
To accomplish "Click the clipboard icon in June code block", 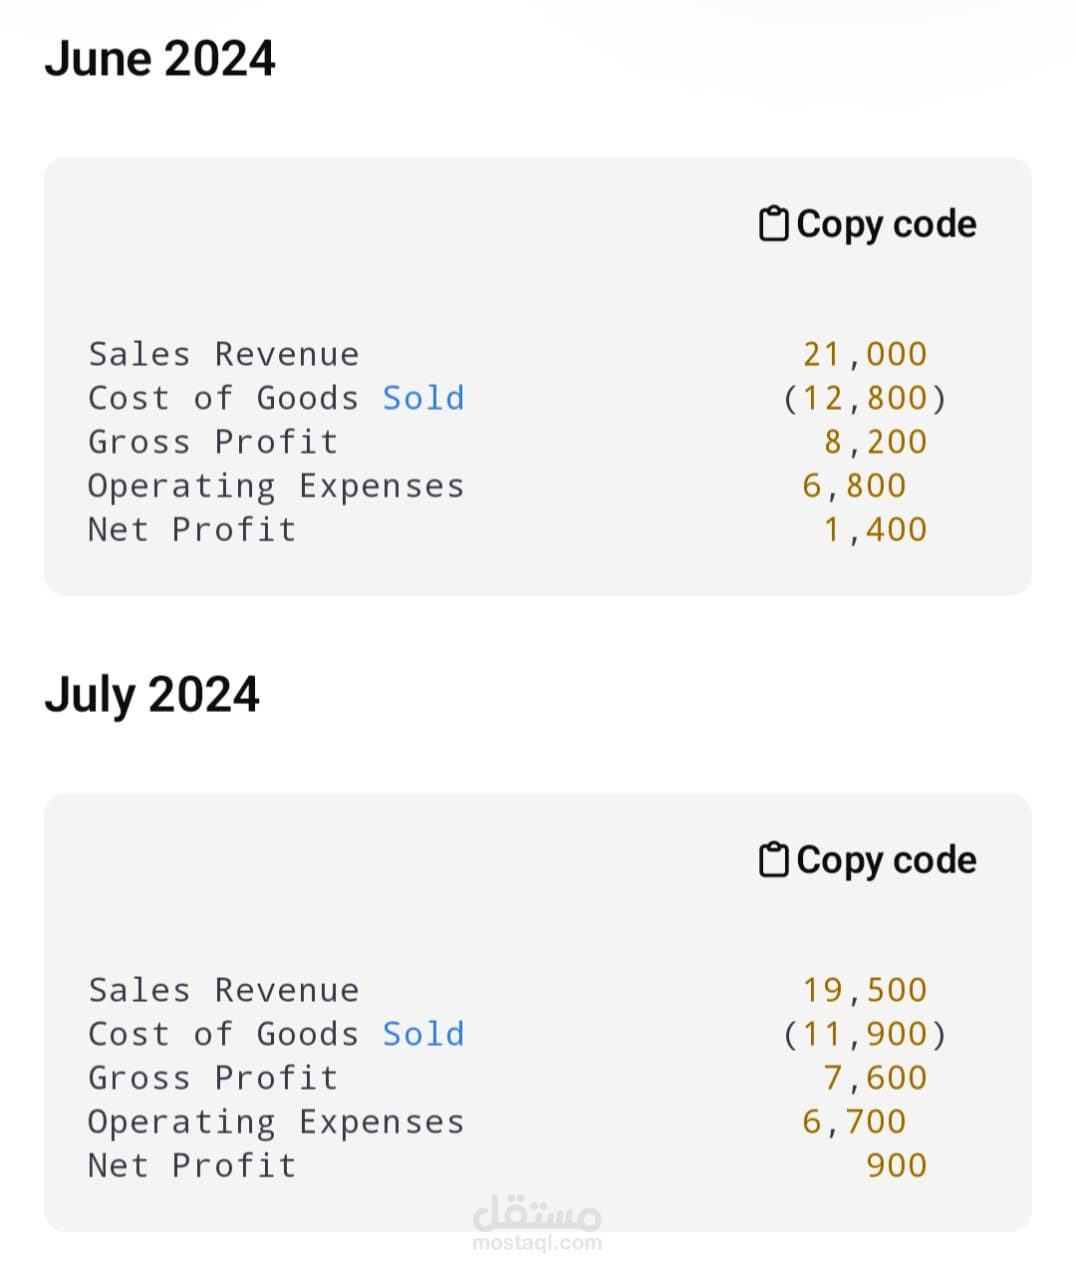I will point(773,223).
